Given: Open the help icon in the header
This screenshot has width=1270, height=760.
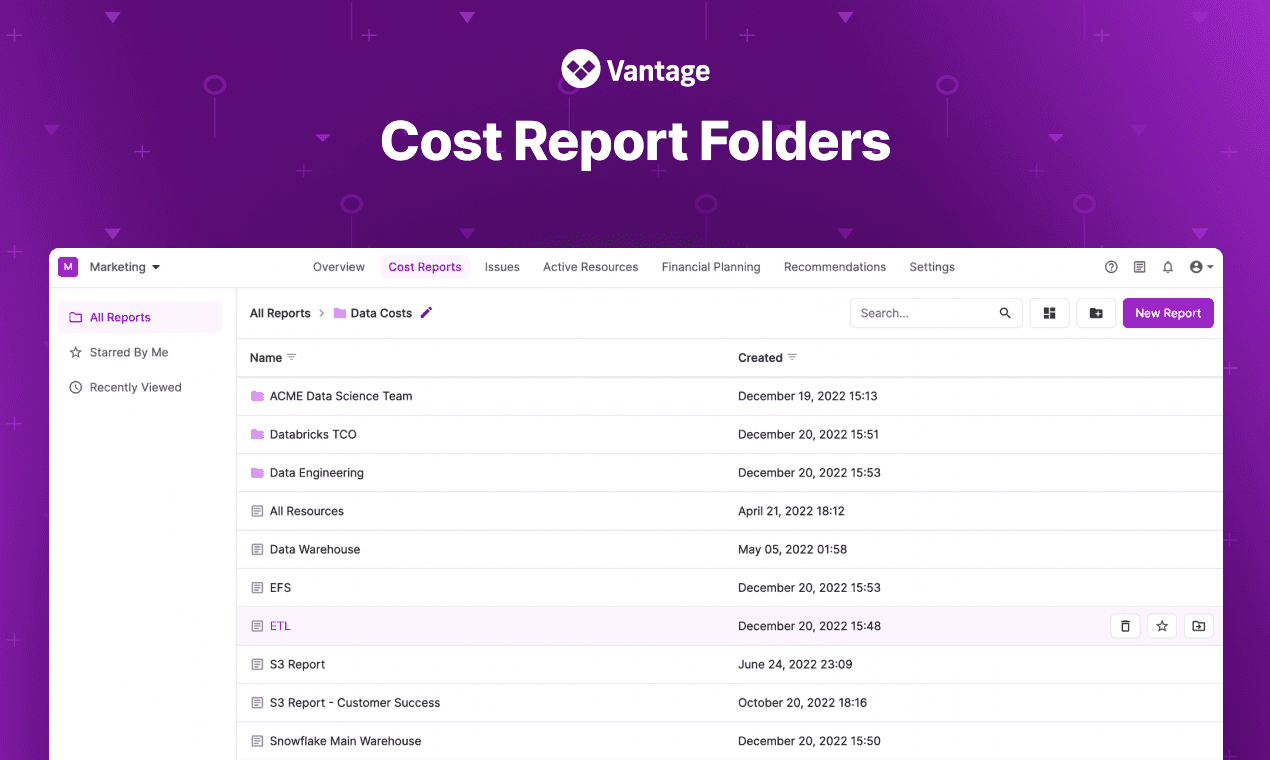Looking at the screenshot, I should coord(1111,267).
